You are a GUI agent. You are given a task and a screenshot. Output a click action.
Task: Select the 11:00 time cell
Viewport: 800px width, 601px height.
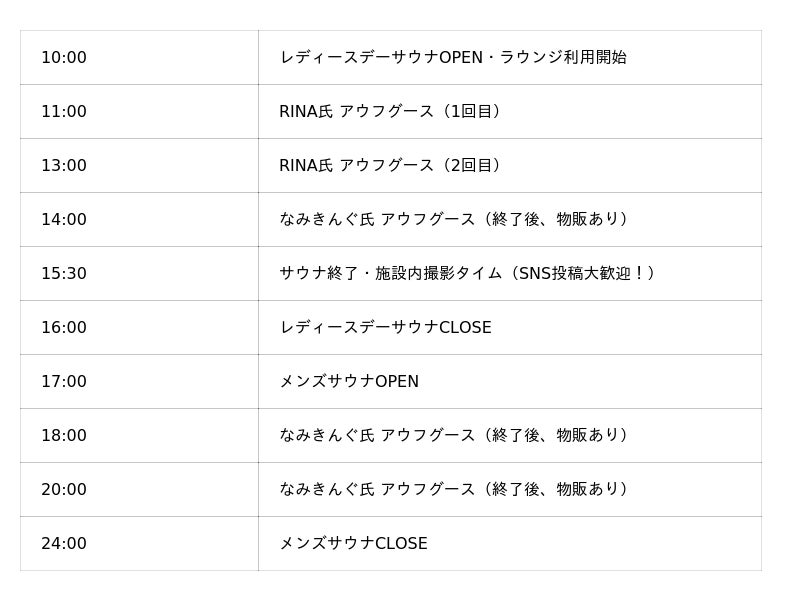click(64, 112)
